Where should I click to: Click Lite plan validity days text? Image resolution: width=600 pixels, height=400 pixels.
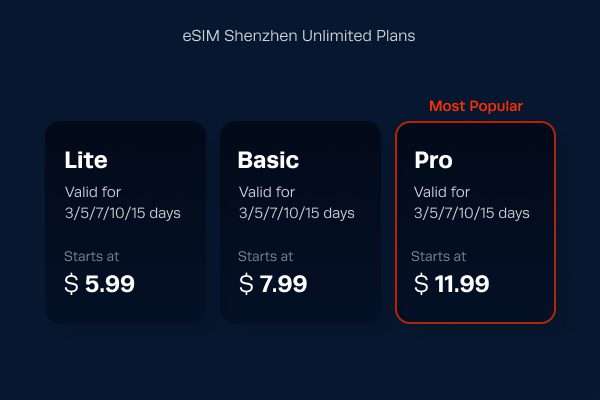122,202
